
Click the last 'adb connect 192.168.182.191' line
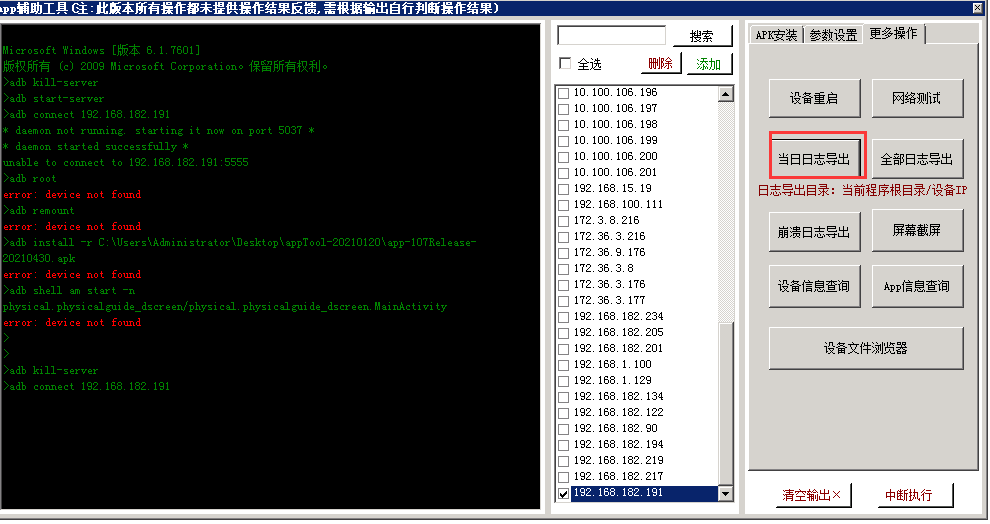point(86,386)
